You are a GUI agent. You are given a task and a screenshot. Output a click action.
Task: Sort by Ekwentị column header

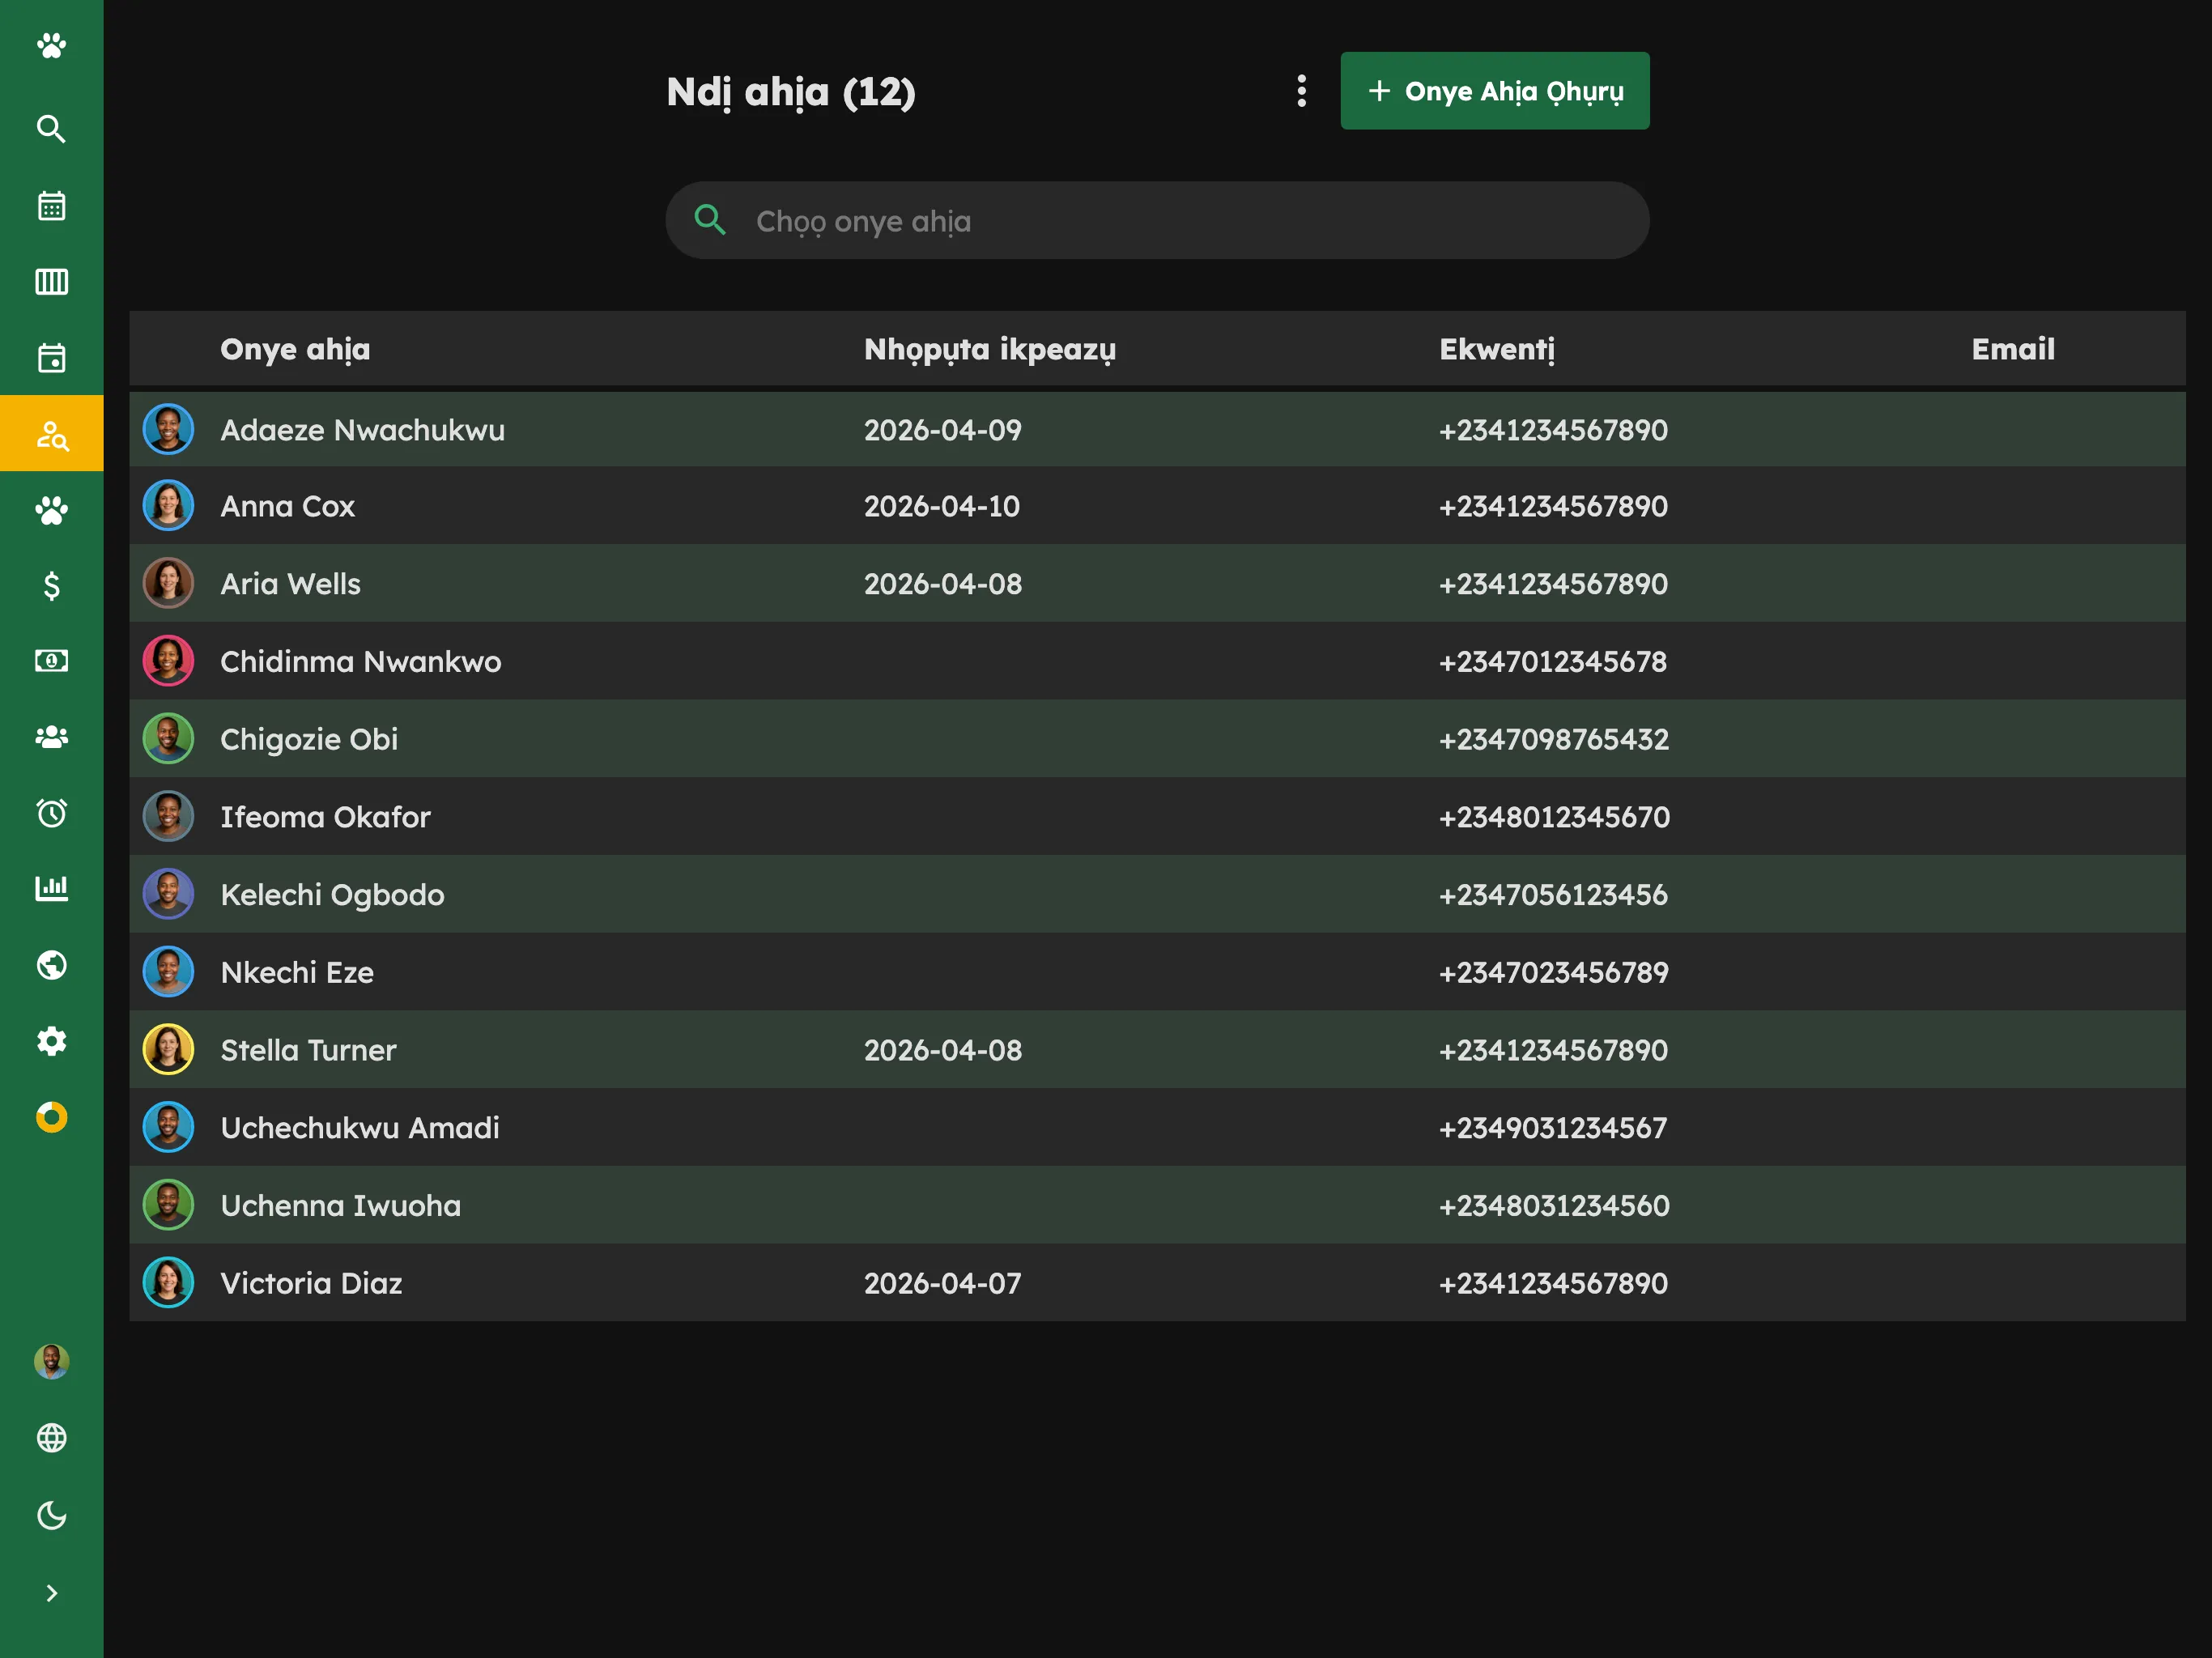(x=1497, y=349)
